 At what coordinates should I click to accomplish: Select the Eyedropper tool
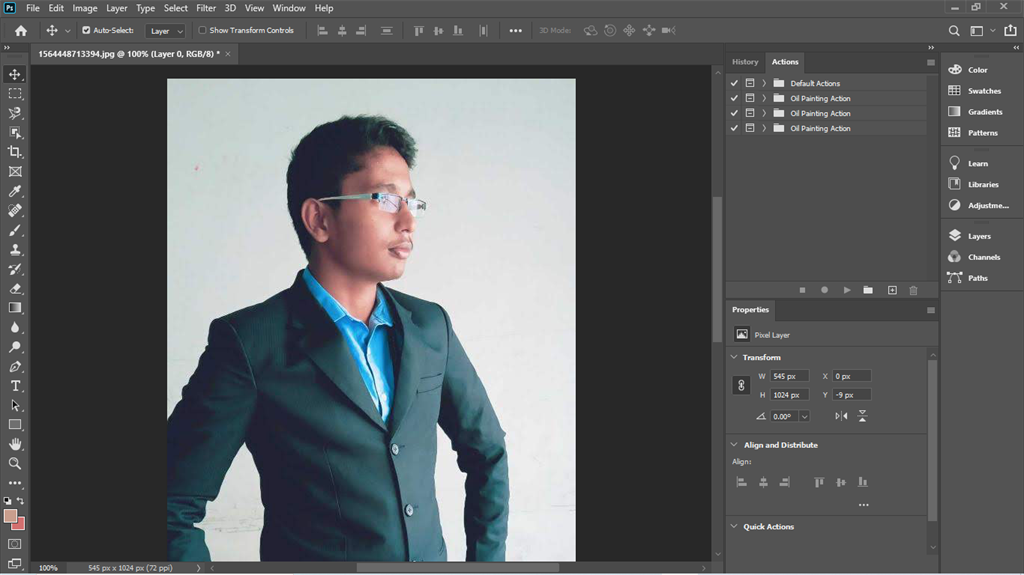coord(15,191)
